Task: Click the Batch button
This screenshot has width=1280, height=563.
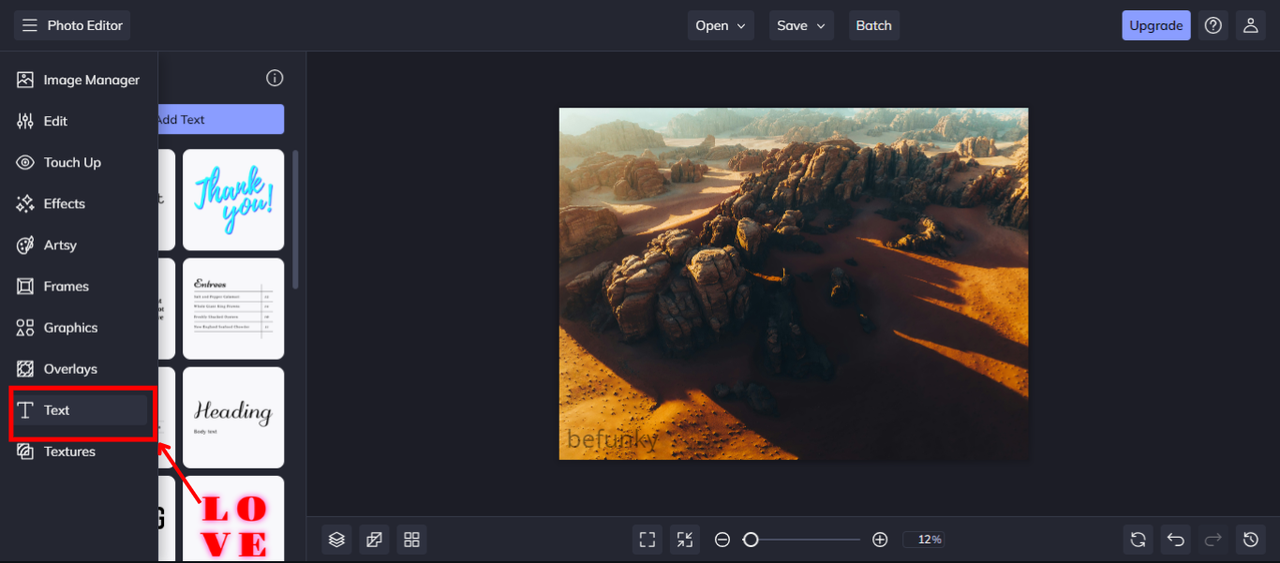Action: point(874,26)
